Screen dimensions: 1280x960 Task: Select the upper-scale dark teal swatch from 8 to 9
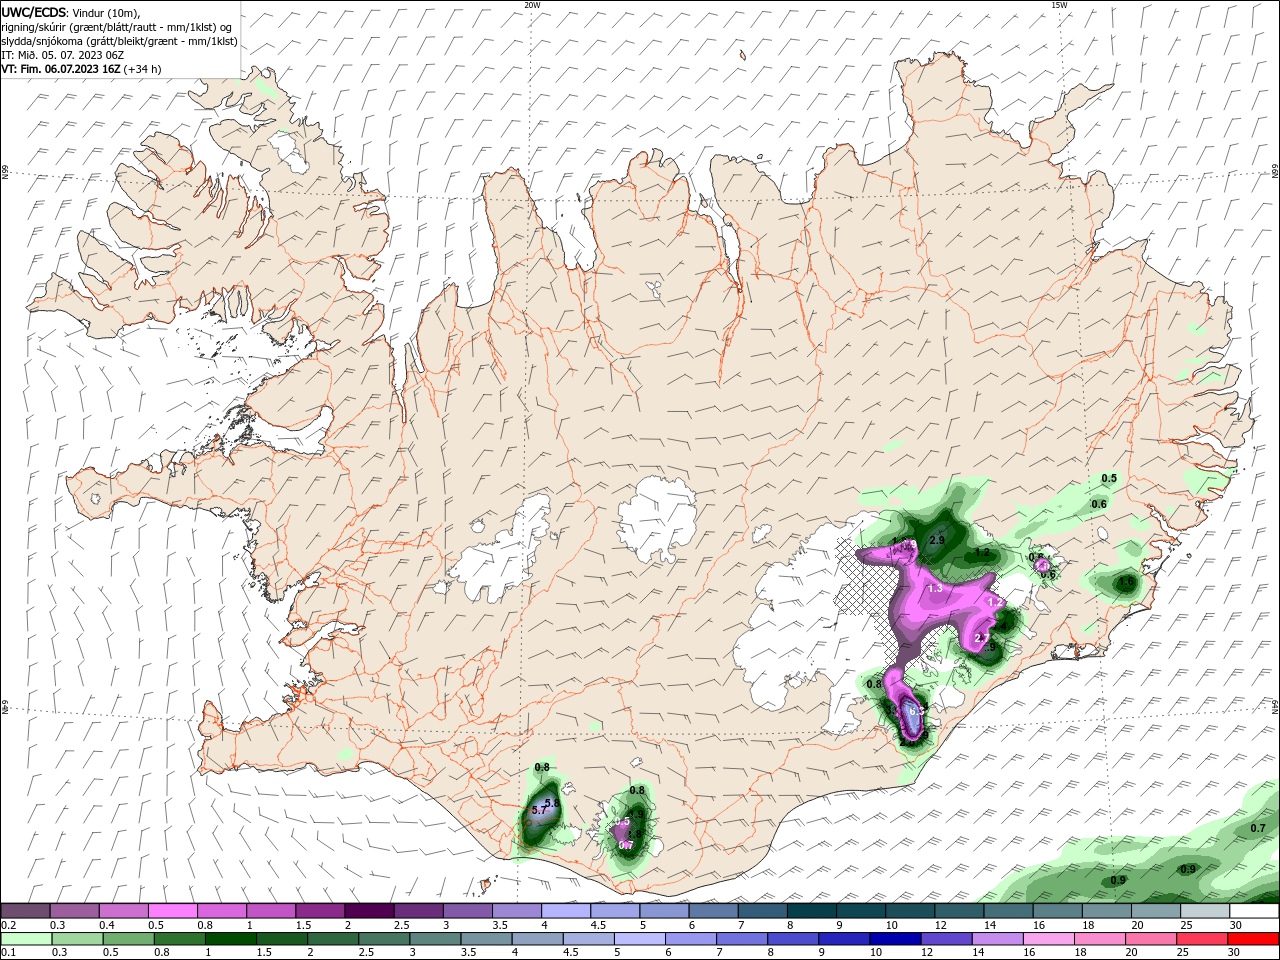pos(812,911)
